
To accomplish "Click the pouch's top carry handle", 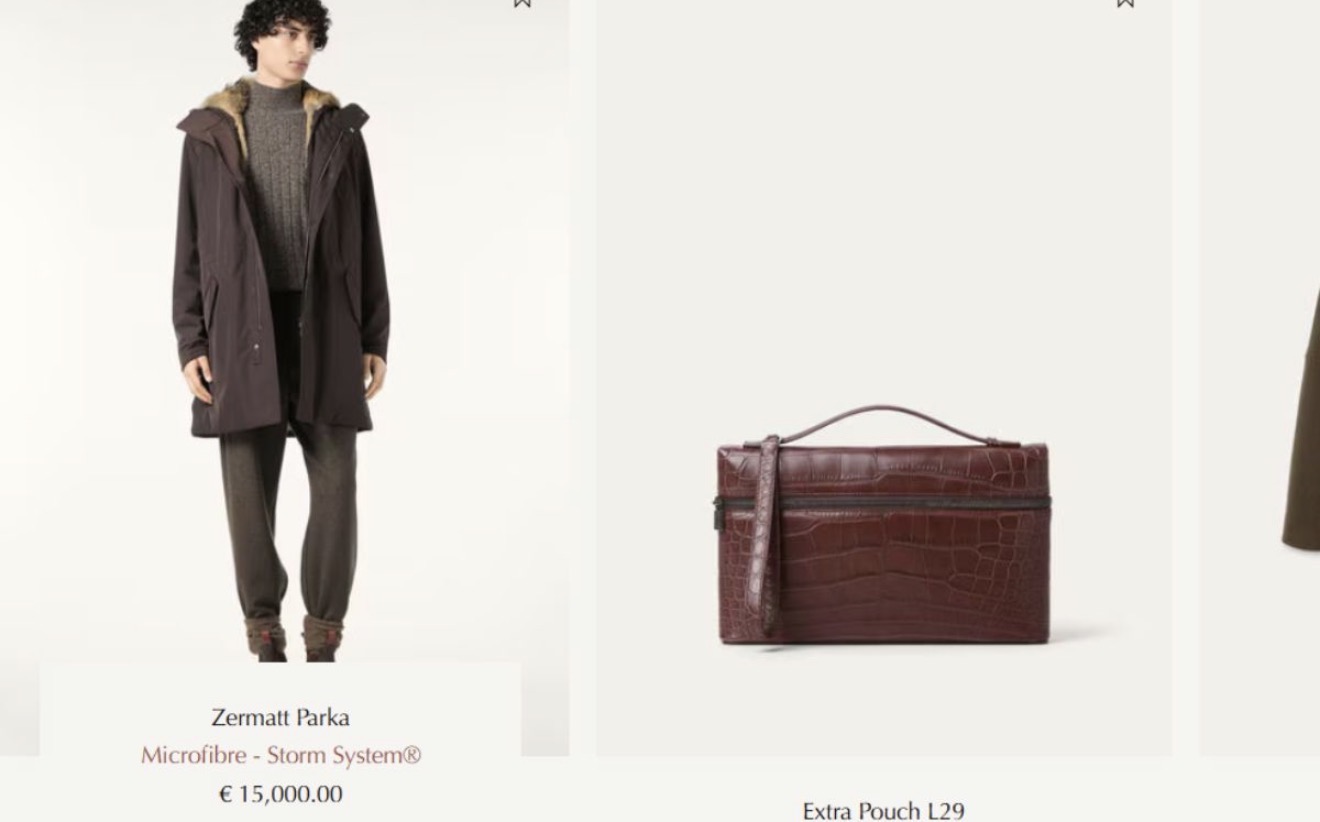I will (880, 420).
